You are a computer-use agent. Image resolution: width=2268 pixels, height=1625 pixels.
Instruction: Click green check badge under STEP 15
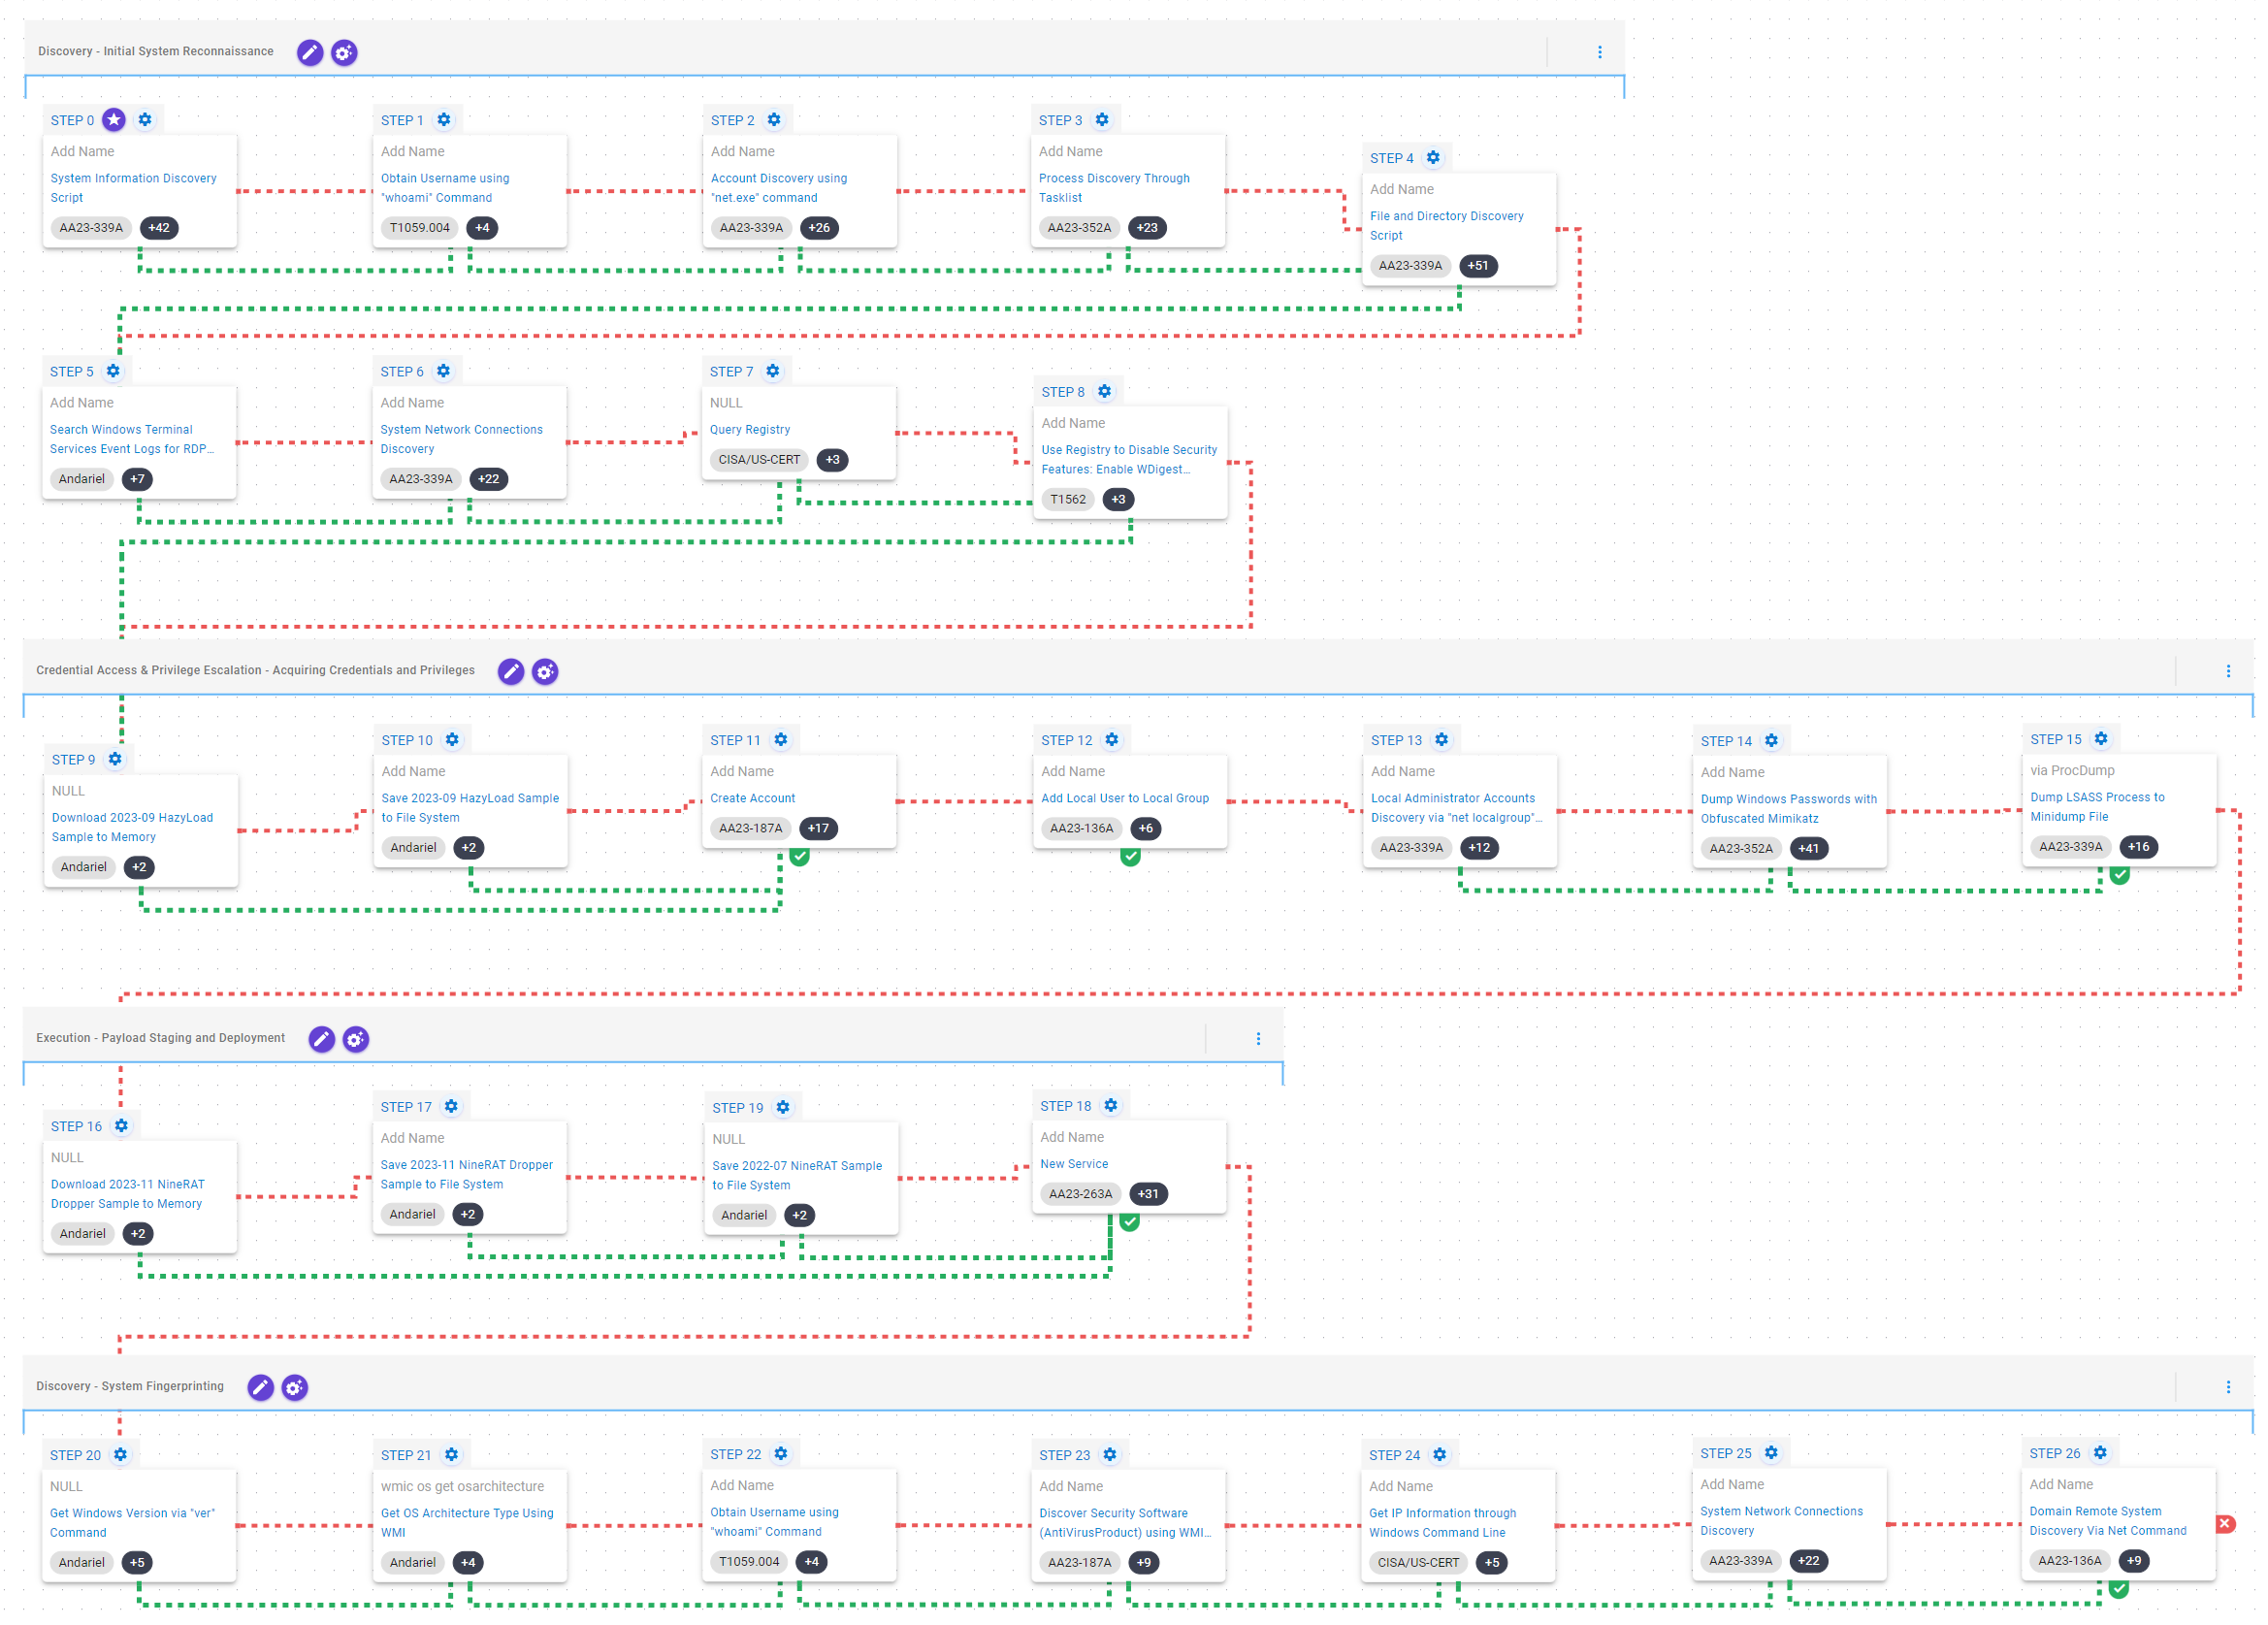click(x=2119, y=875)
